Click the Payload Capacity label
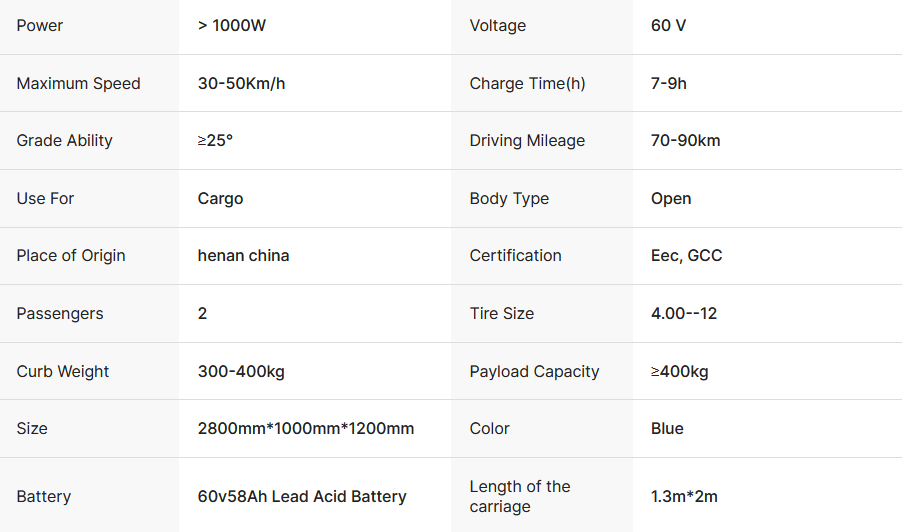This screenshot has height=532, width=902. click(x=534, y=372)
